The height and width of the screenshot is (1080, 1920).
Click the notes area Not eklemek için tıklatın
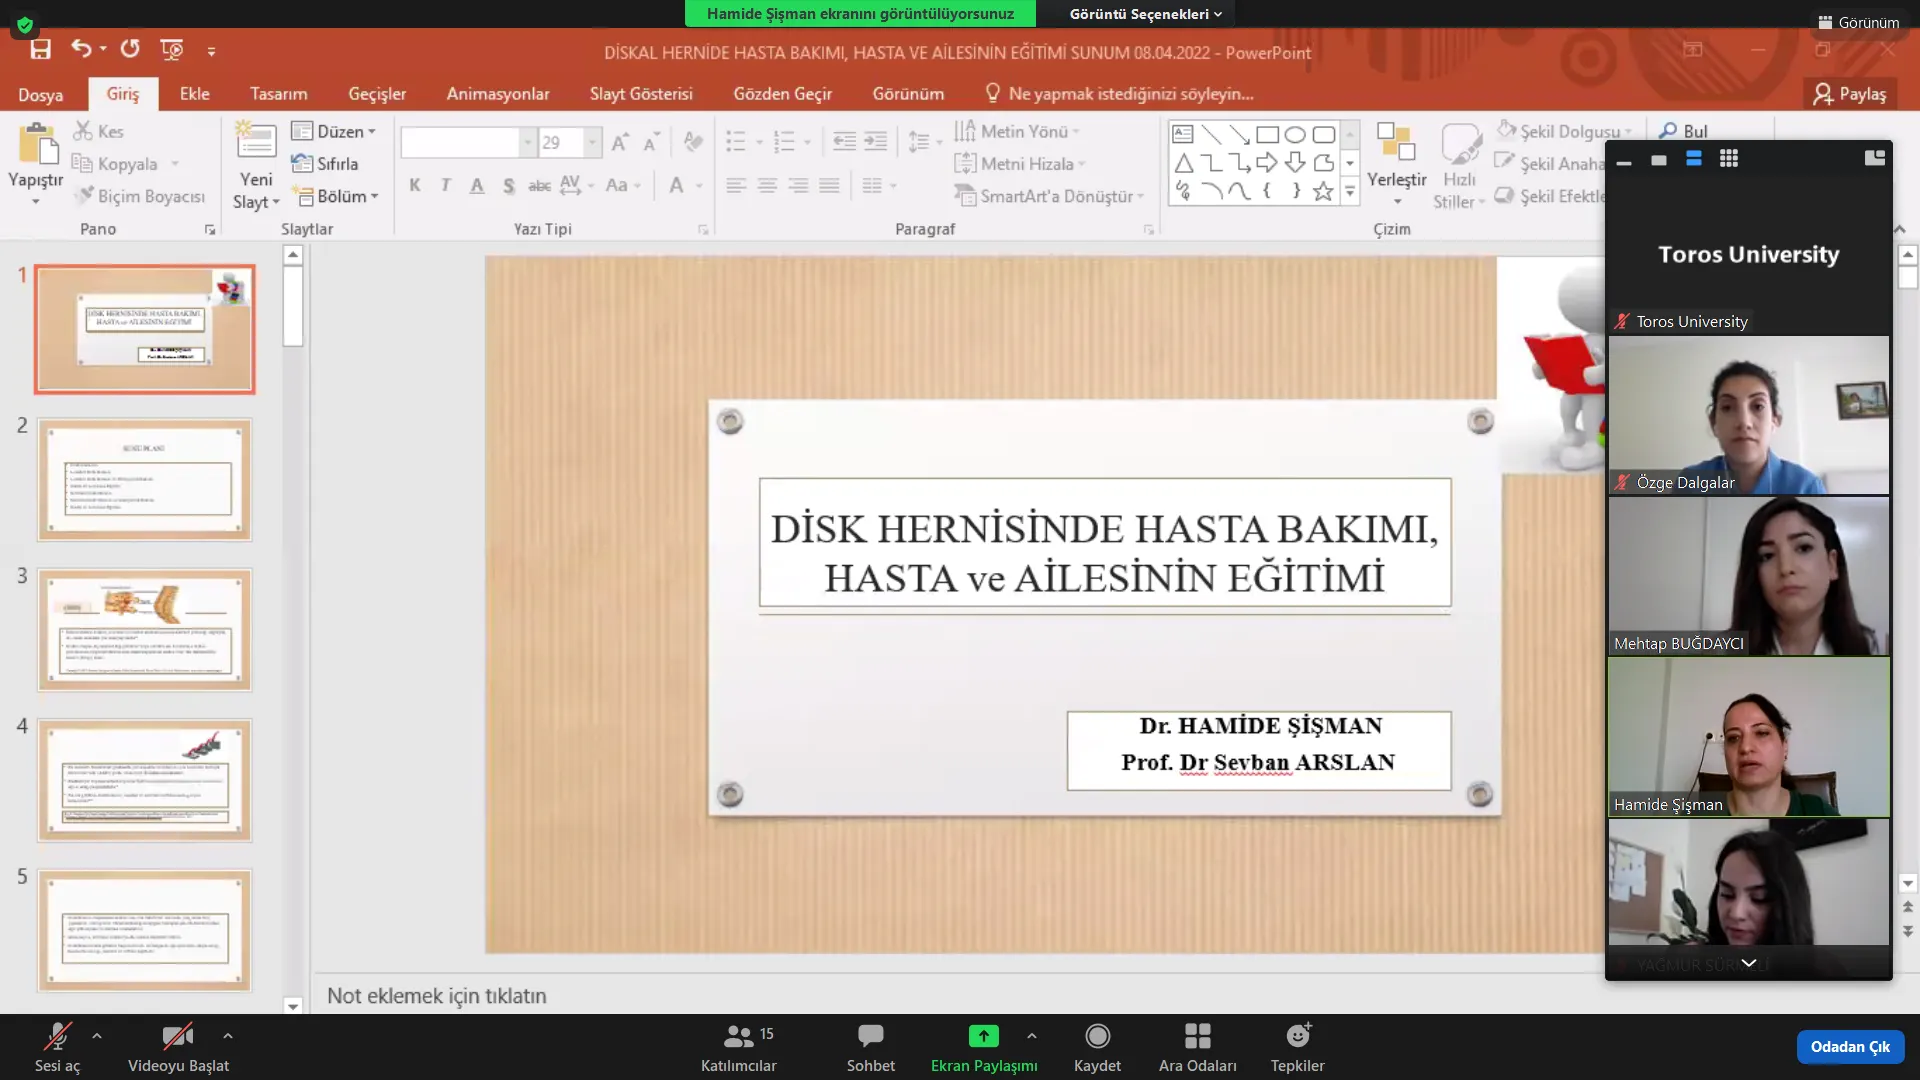[437, 995]
